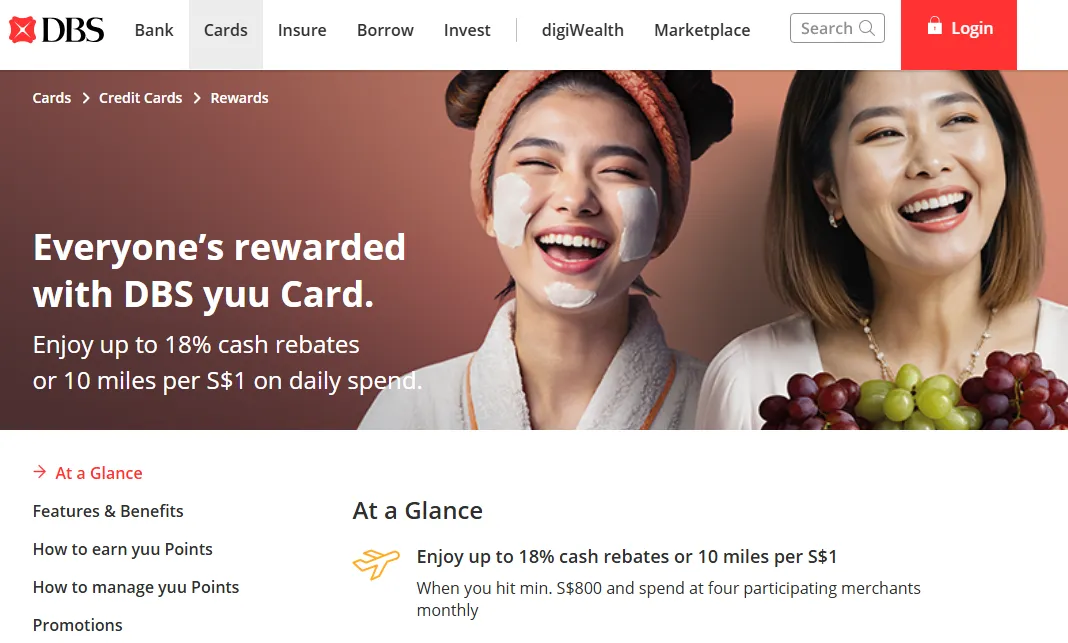1068x643 pixels.
Task: Click the DBS logo
Action: pos(57,30)
